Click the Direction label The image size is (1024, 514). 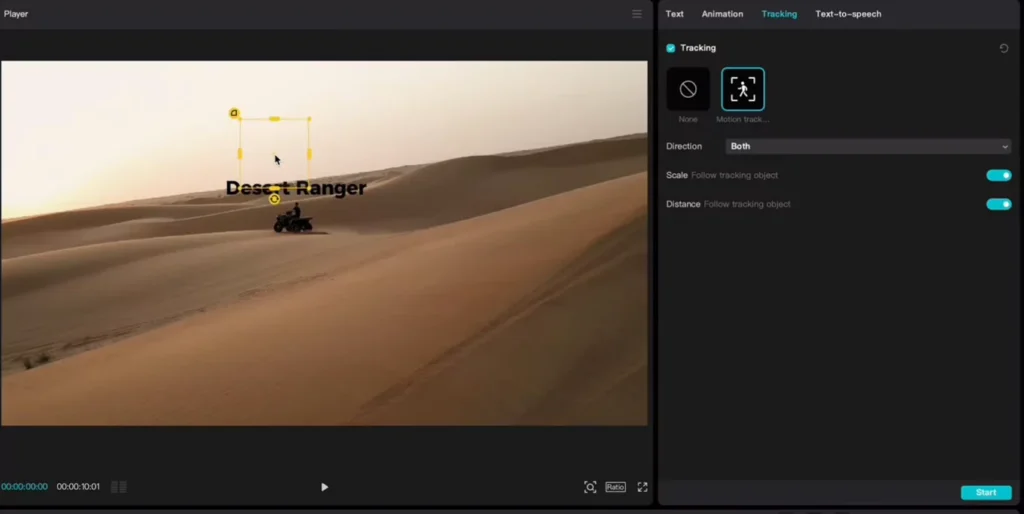(x=684, y=146)
